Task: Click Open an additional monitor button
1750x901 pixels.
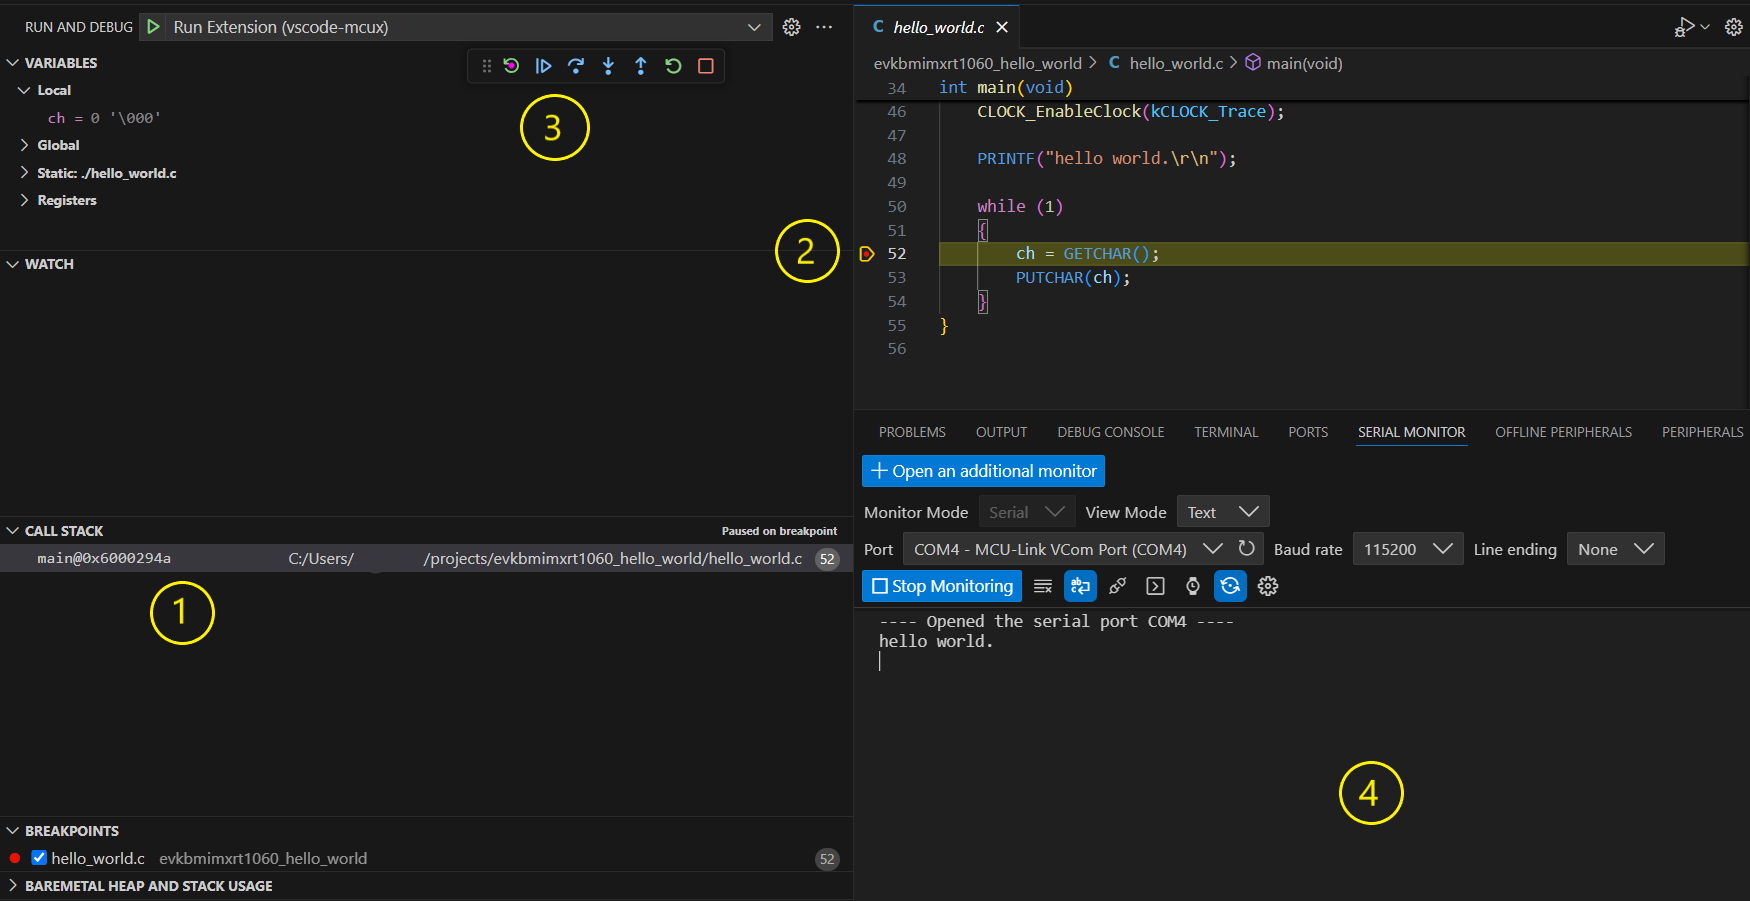Action: pos(983,470)
